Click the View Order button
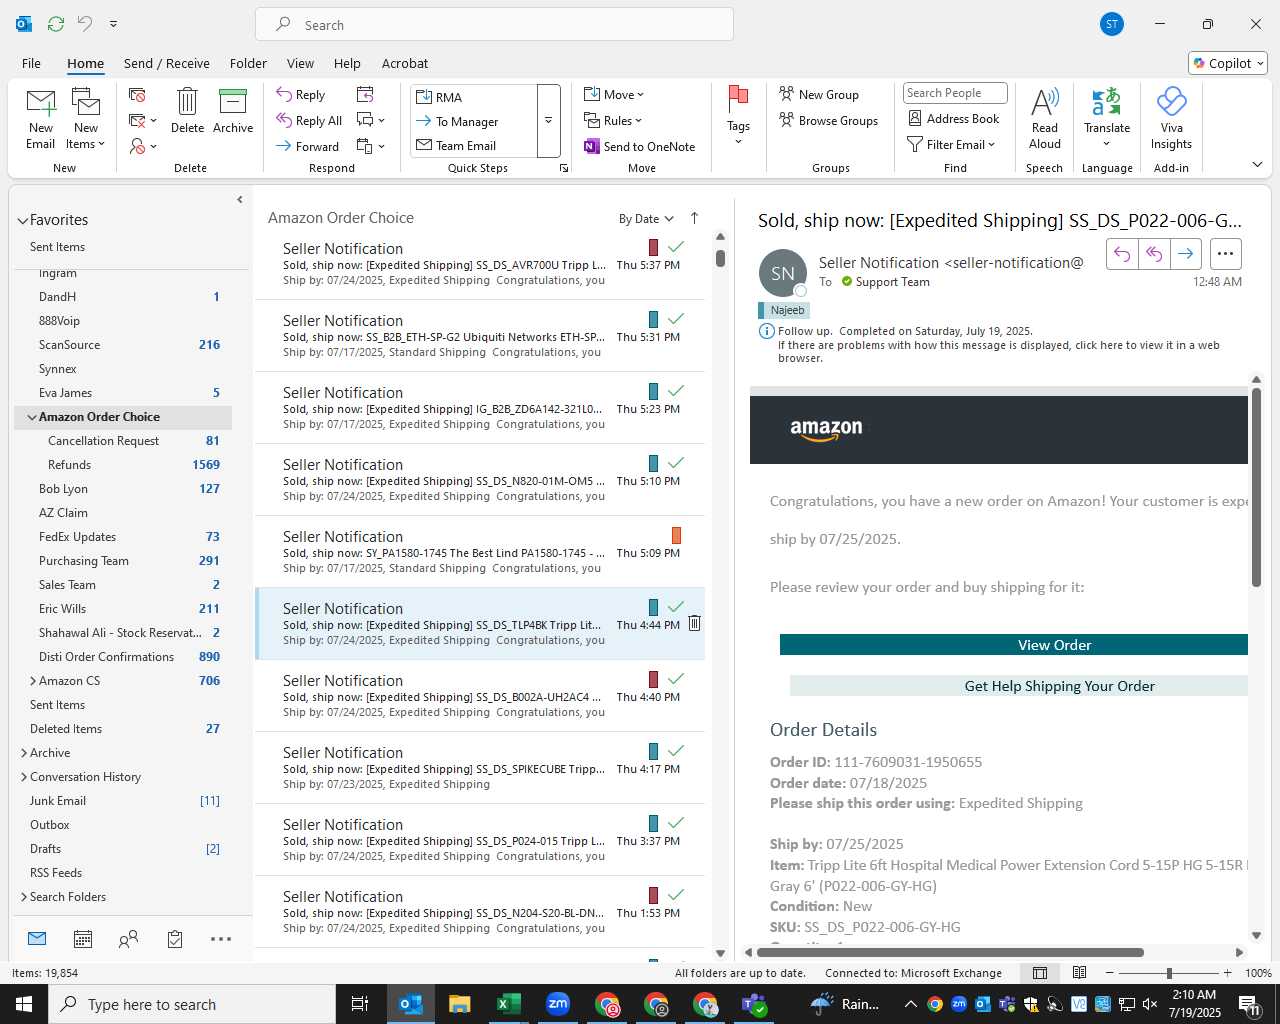The image size is (1280, 1024). (x=1014, y=645)
